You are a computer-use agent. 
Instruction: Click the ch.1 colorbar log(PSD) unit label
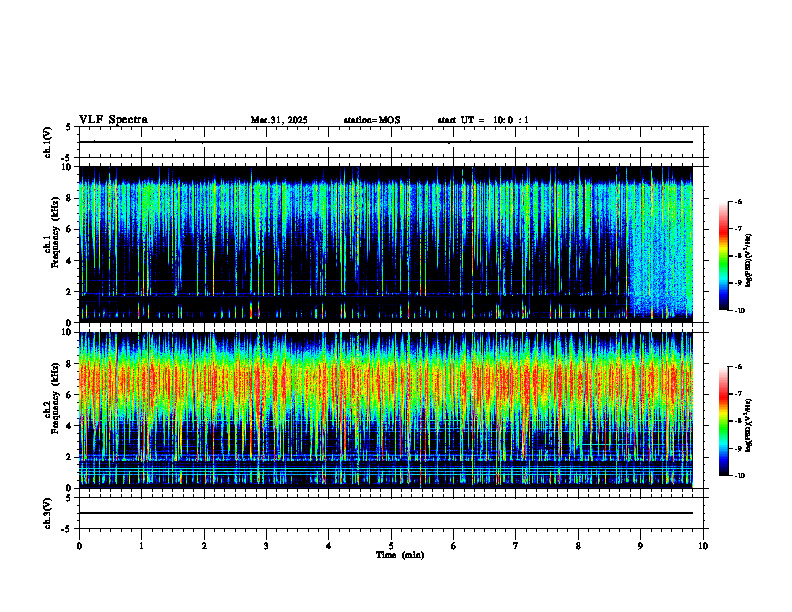click(x=749, y=261)
